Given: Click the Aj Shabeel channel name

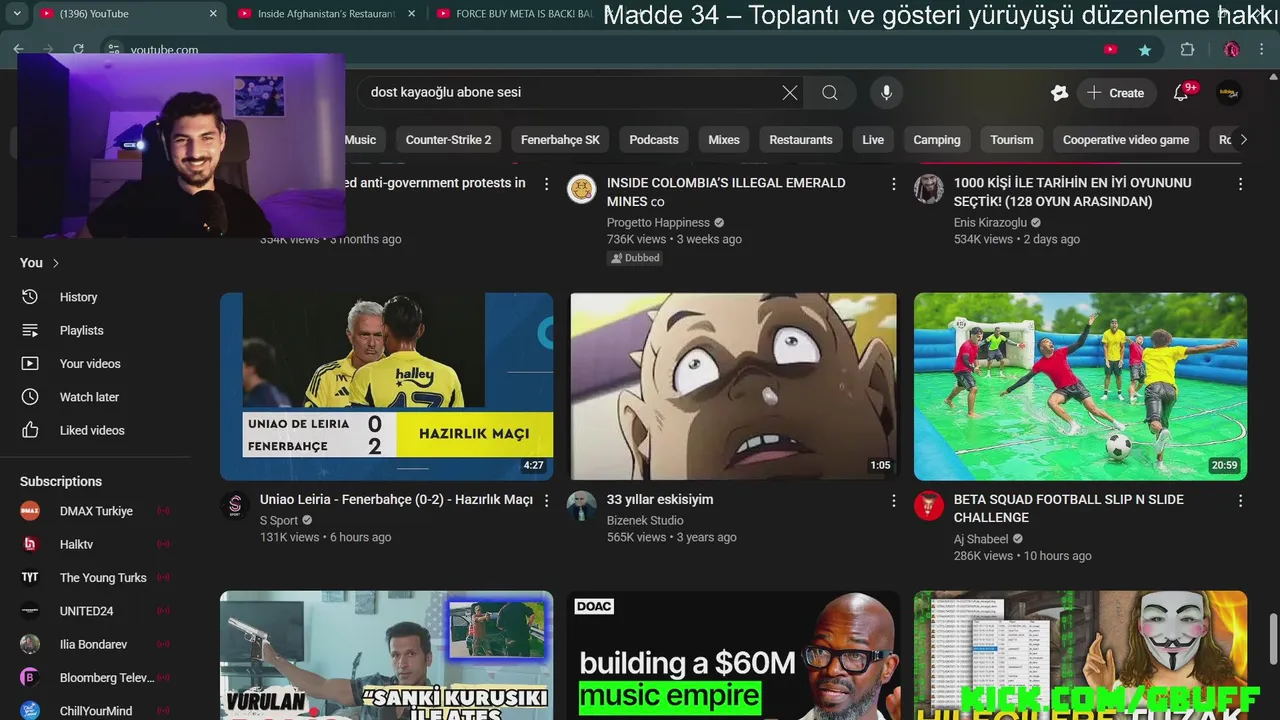Looking at the screenshot, I should pos(981,539).
